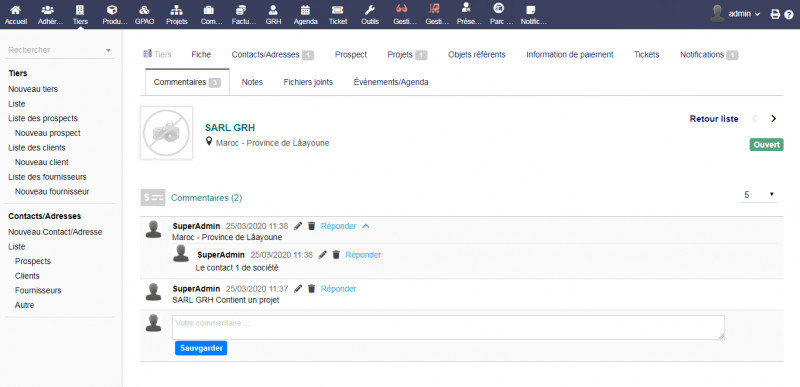Open Liste des prospects in sidebar
Viewport: 800px width, 387px height.
43,118
